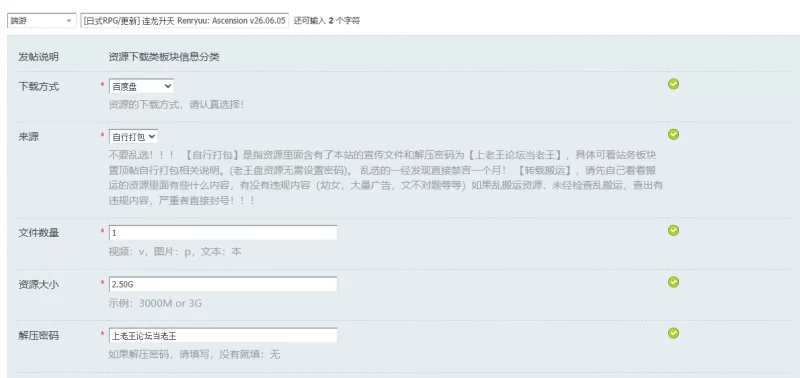Click the text 资源下载类板块信息分类
The image size is (800, 378).
click(164, 57)
